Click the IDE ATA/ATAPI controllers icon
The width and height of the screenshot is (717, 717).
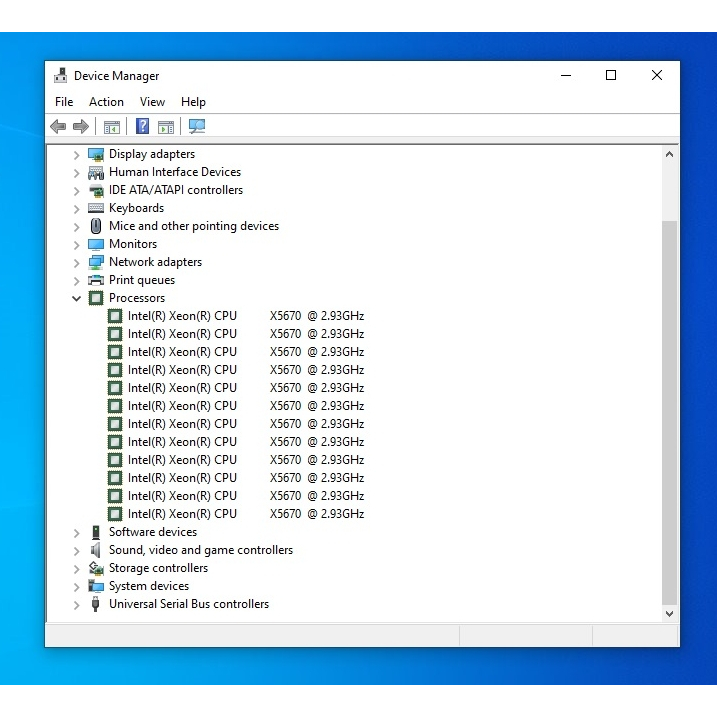tap(96, 190)
